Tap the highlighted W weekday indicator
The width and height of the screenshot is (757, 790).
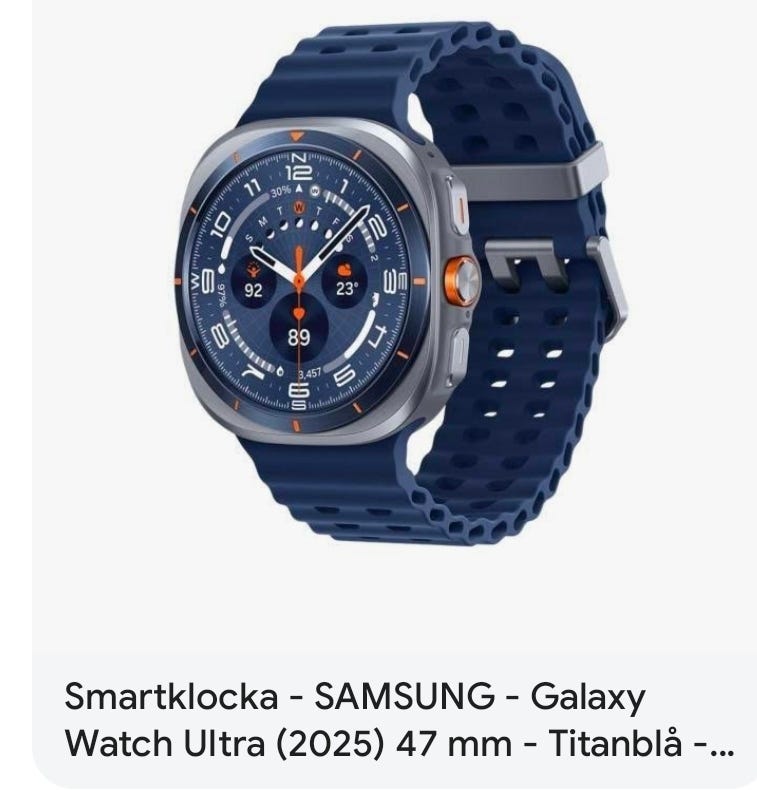click(299, 207)
